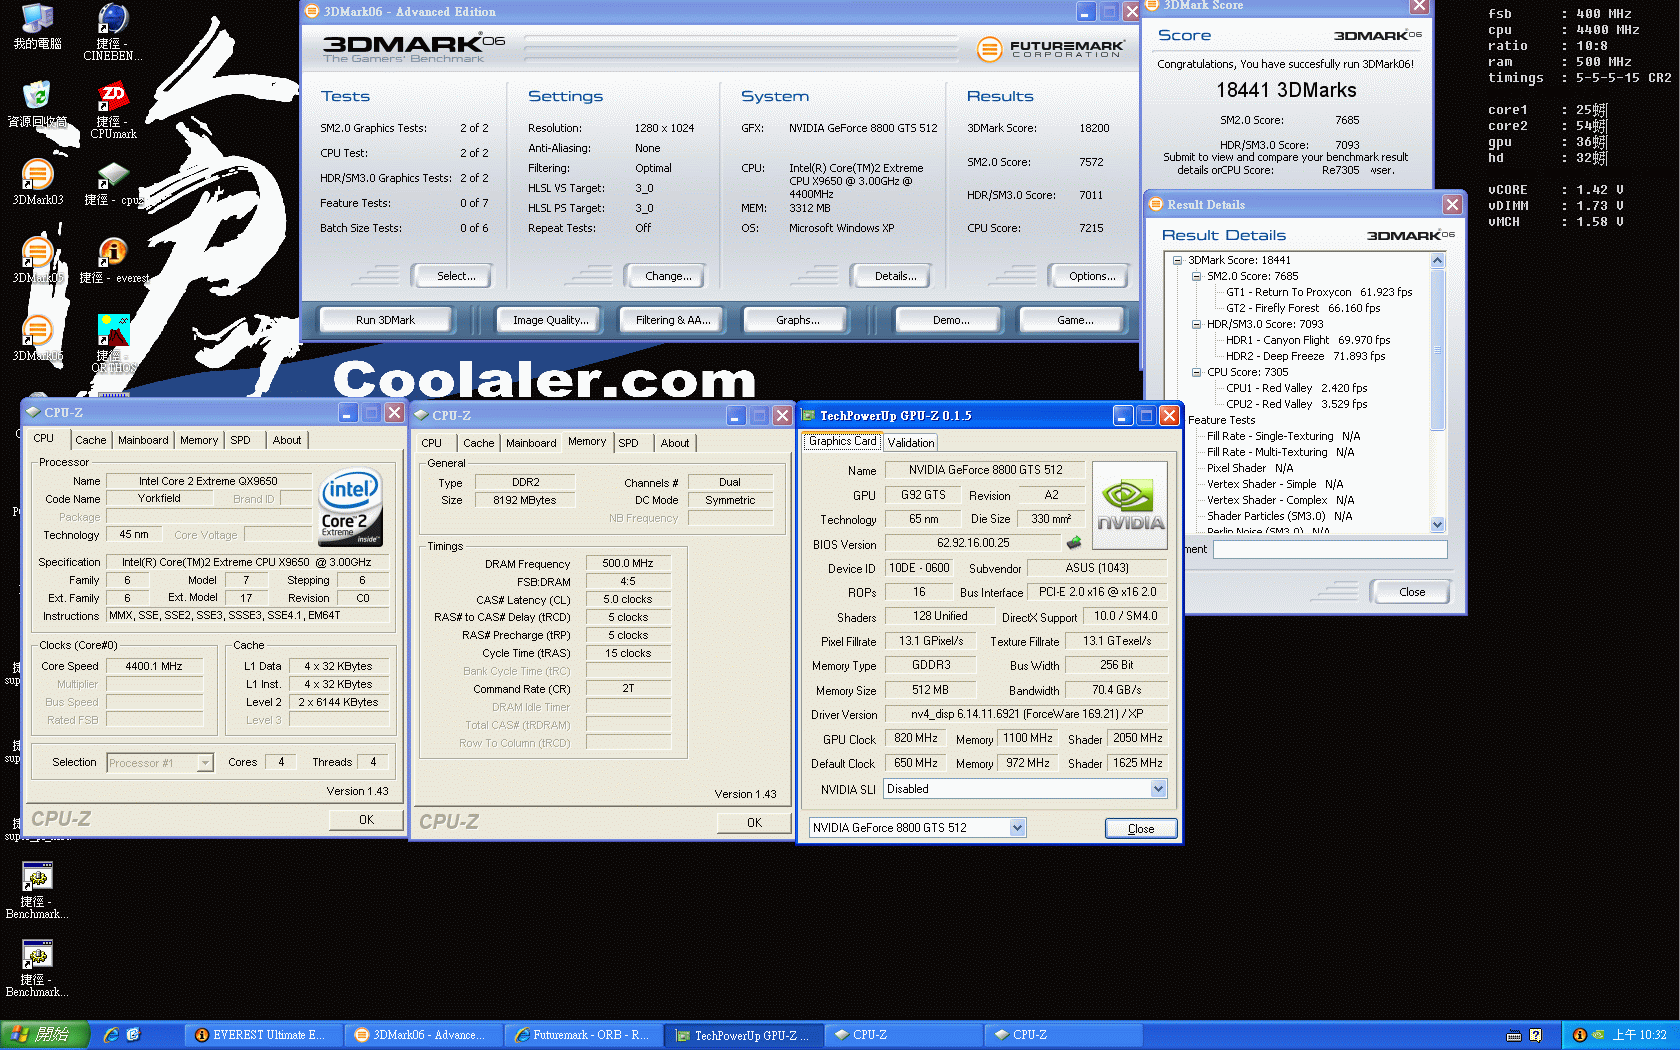The width and height of the screenshot is (1680, 1050).
Task: Click the help question-mark tray icon
Action: [x=1536, y=1035]
